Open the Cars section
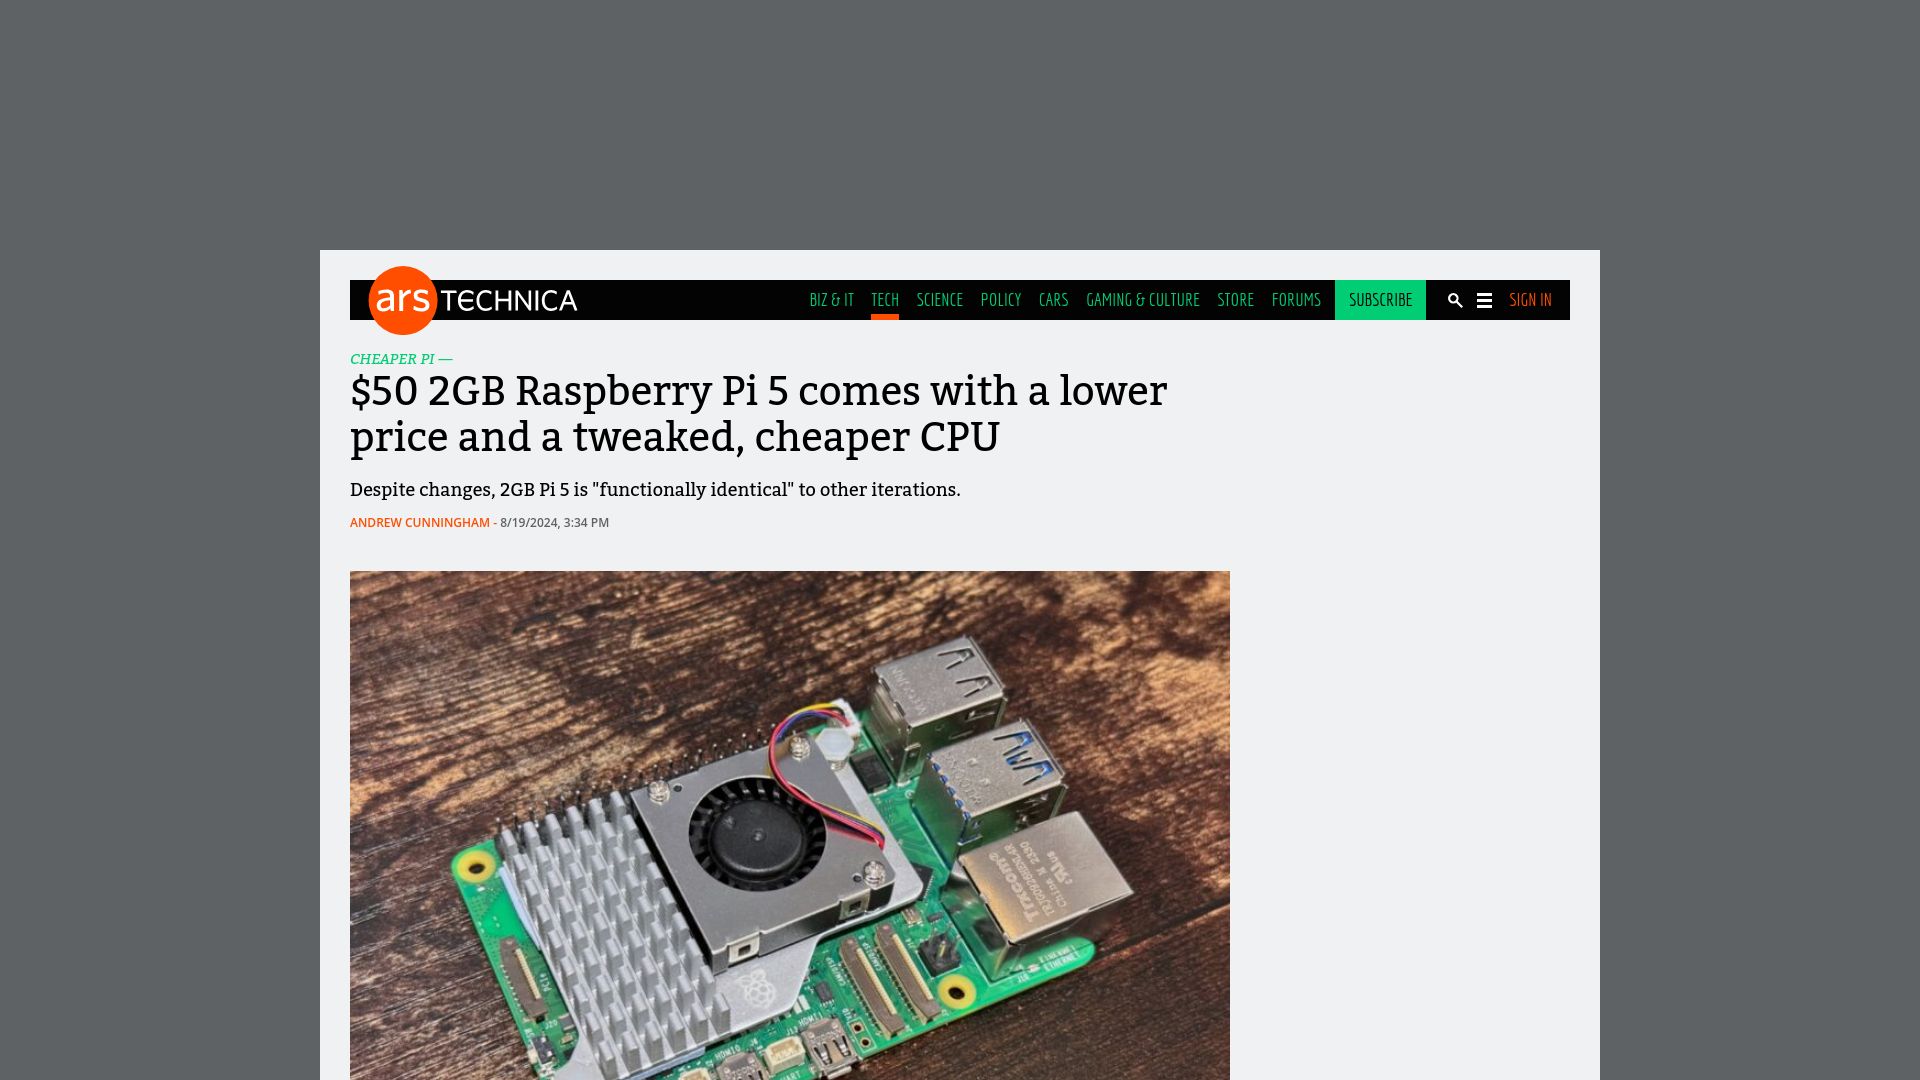This screenshot has height=1080, width=1920. (1053, 300)
